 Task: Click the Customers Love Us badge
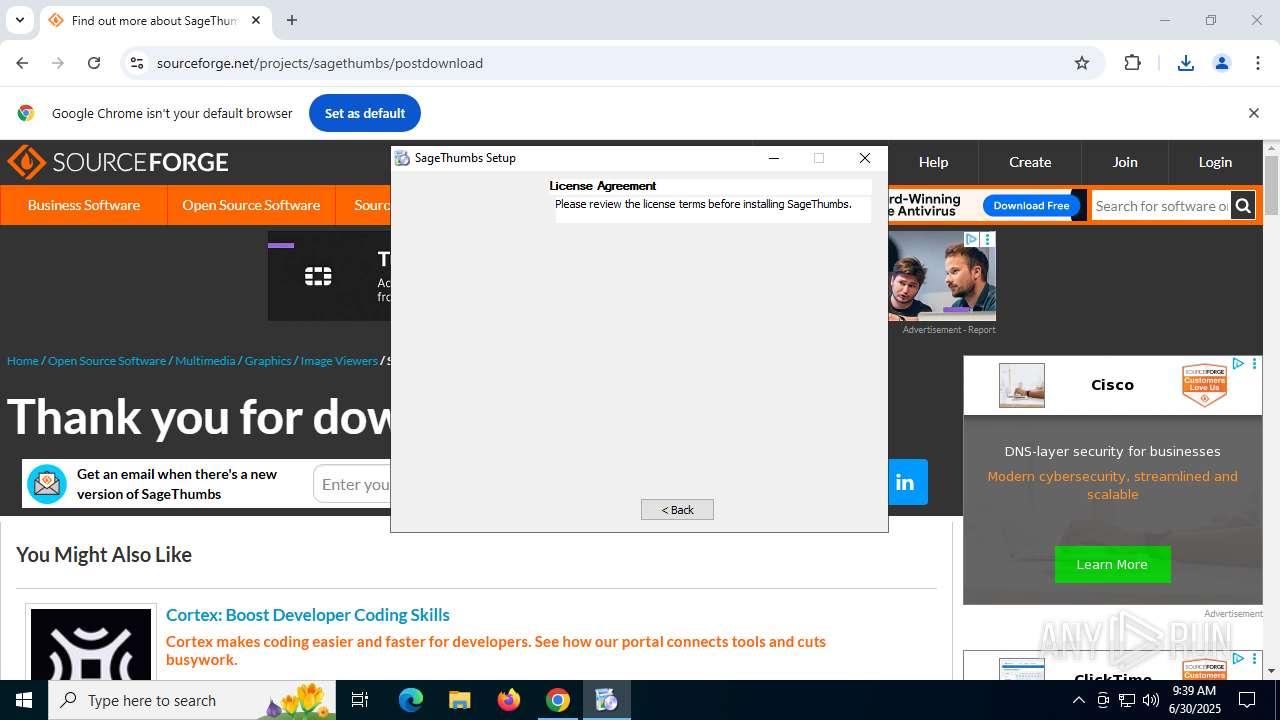(1204, 385)
